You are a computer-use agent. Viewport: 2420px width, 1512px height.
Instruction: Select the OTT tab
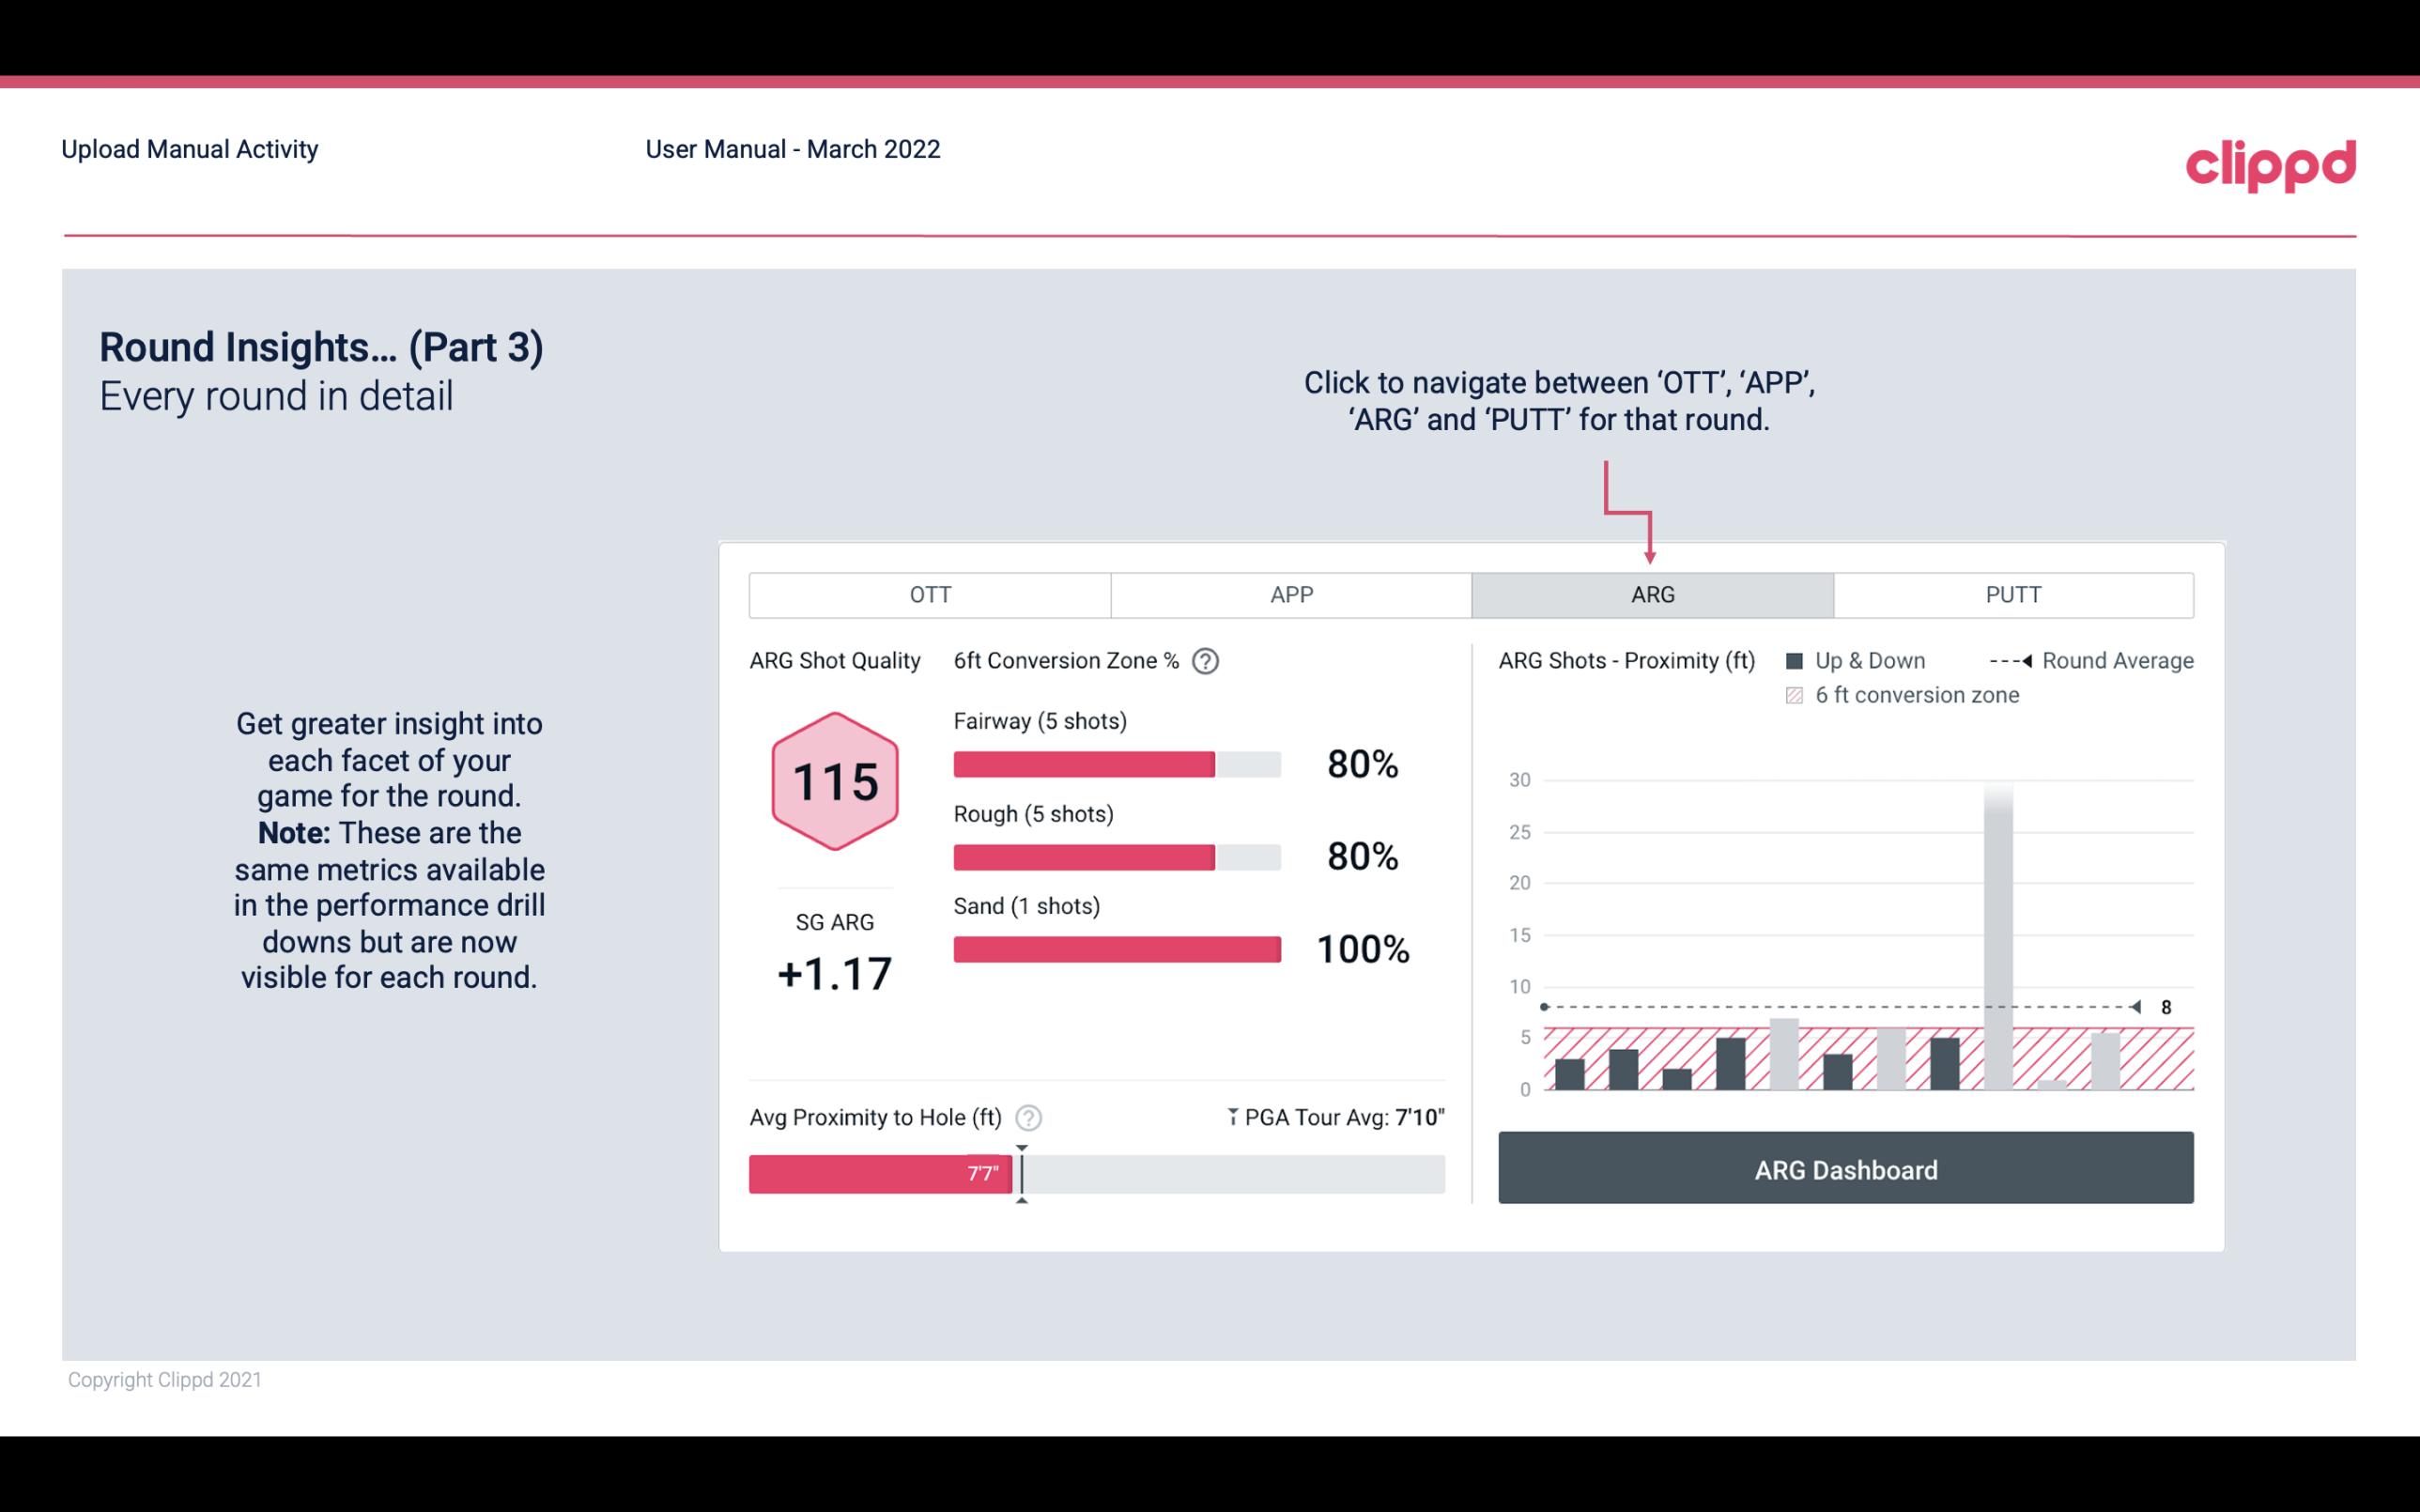coord(932,594)
